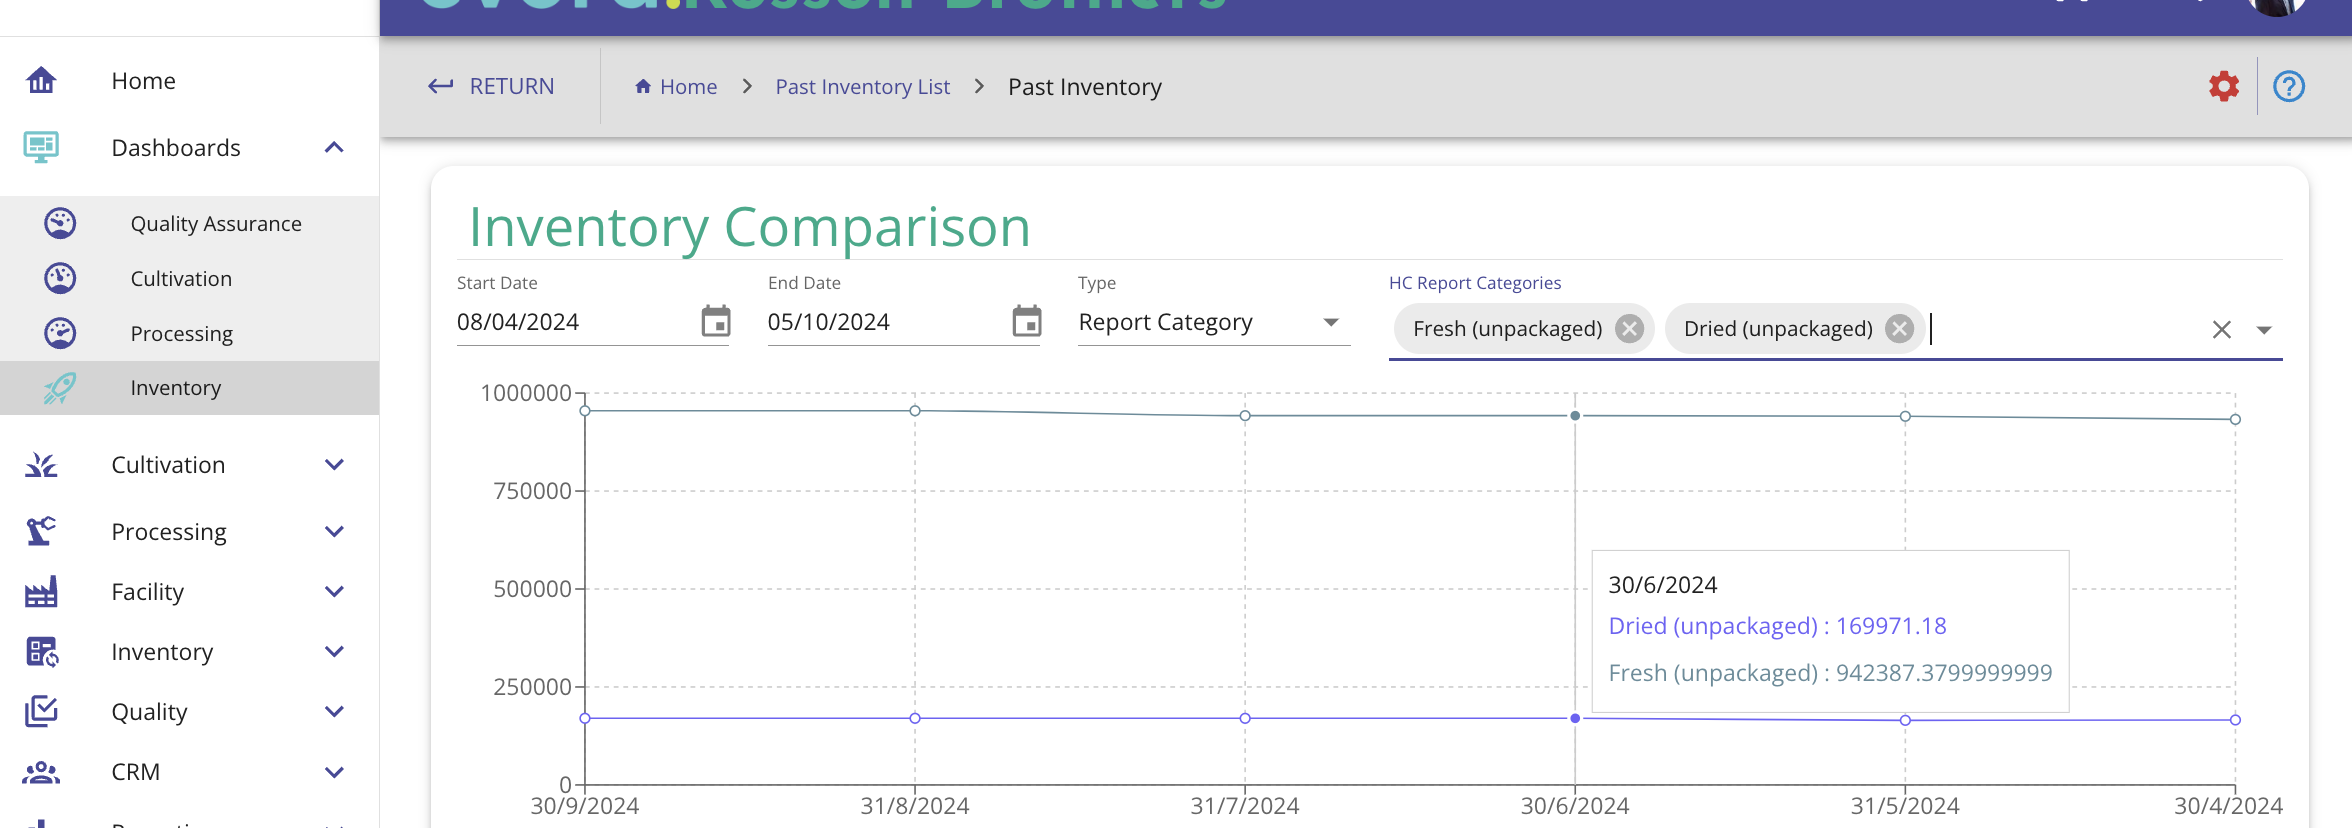Click the 31/7/2024 x-axis label
Viewport: 2352px width, 828px height.
1245,806
